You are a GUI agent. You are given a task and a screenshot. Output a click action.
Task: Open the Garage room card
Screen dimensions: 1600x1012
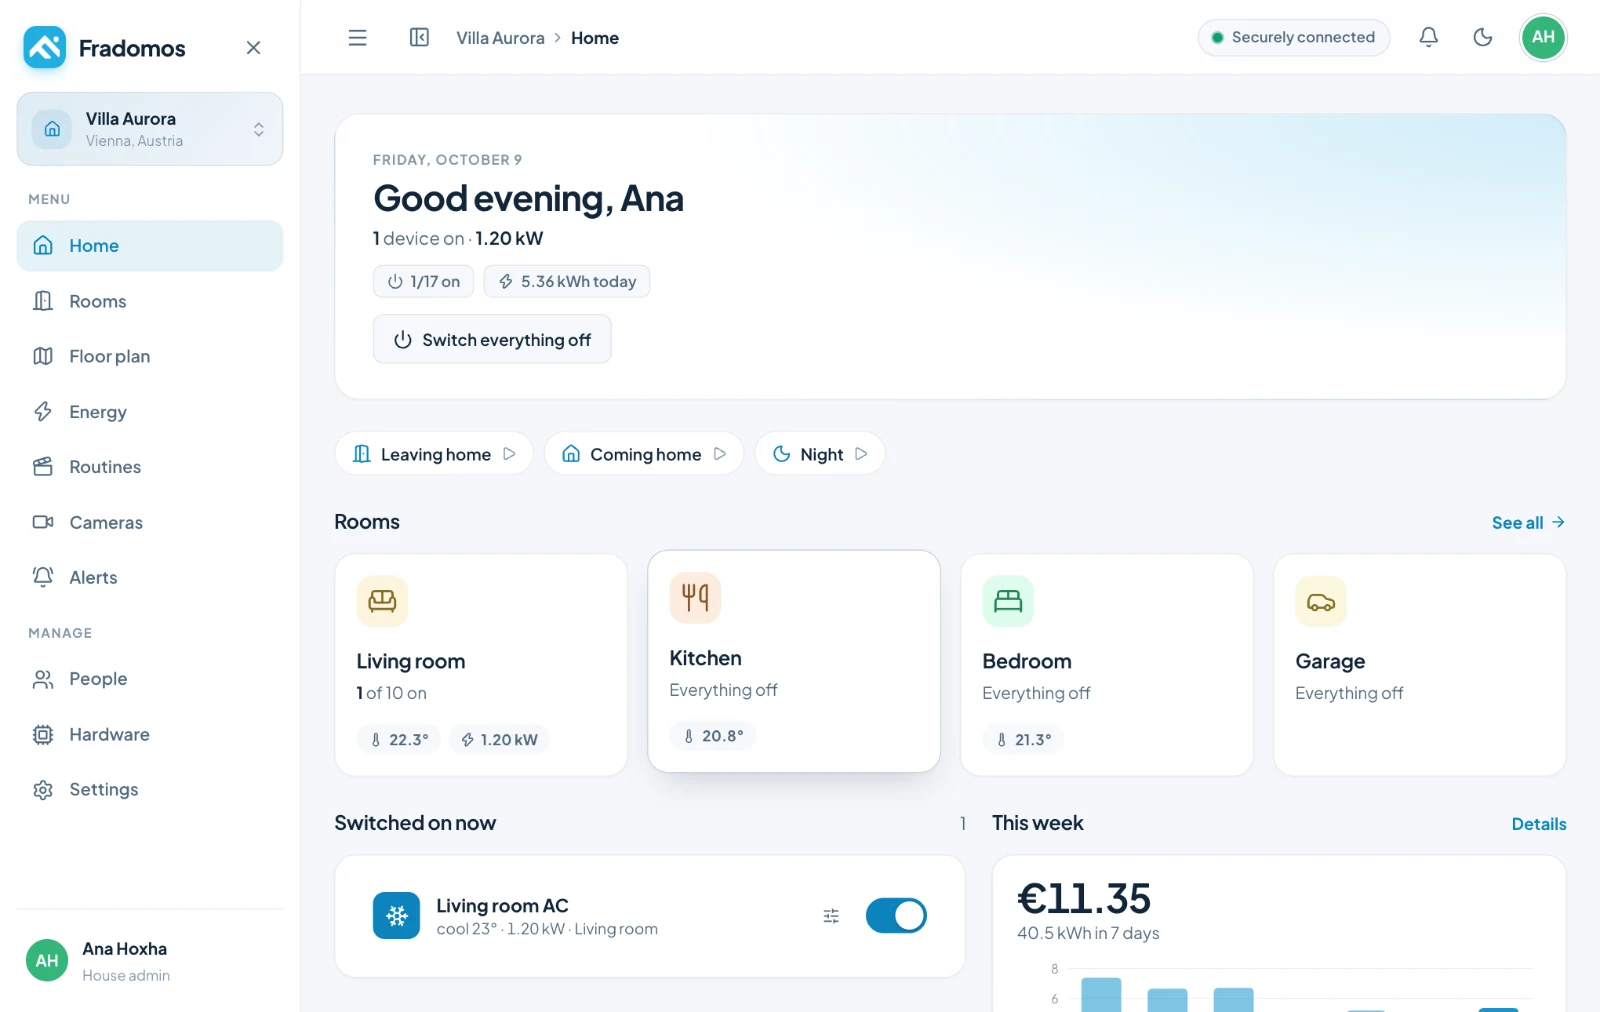click(x=1420, y=665)
